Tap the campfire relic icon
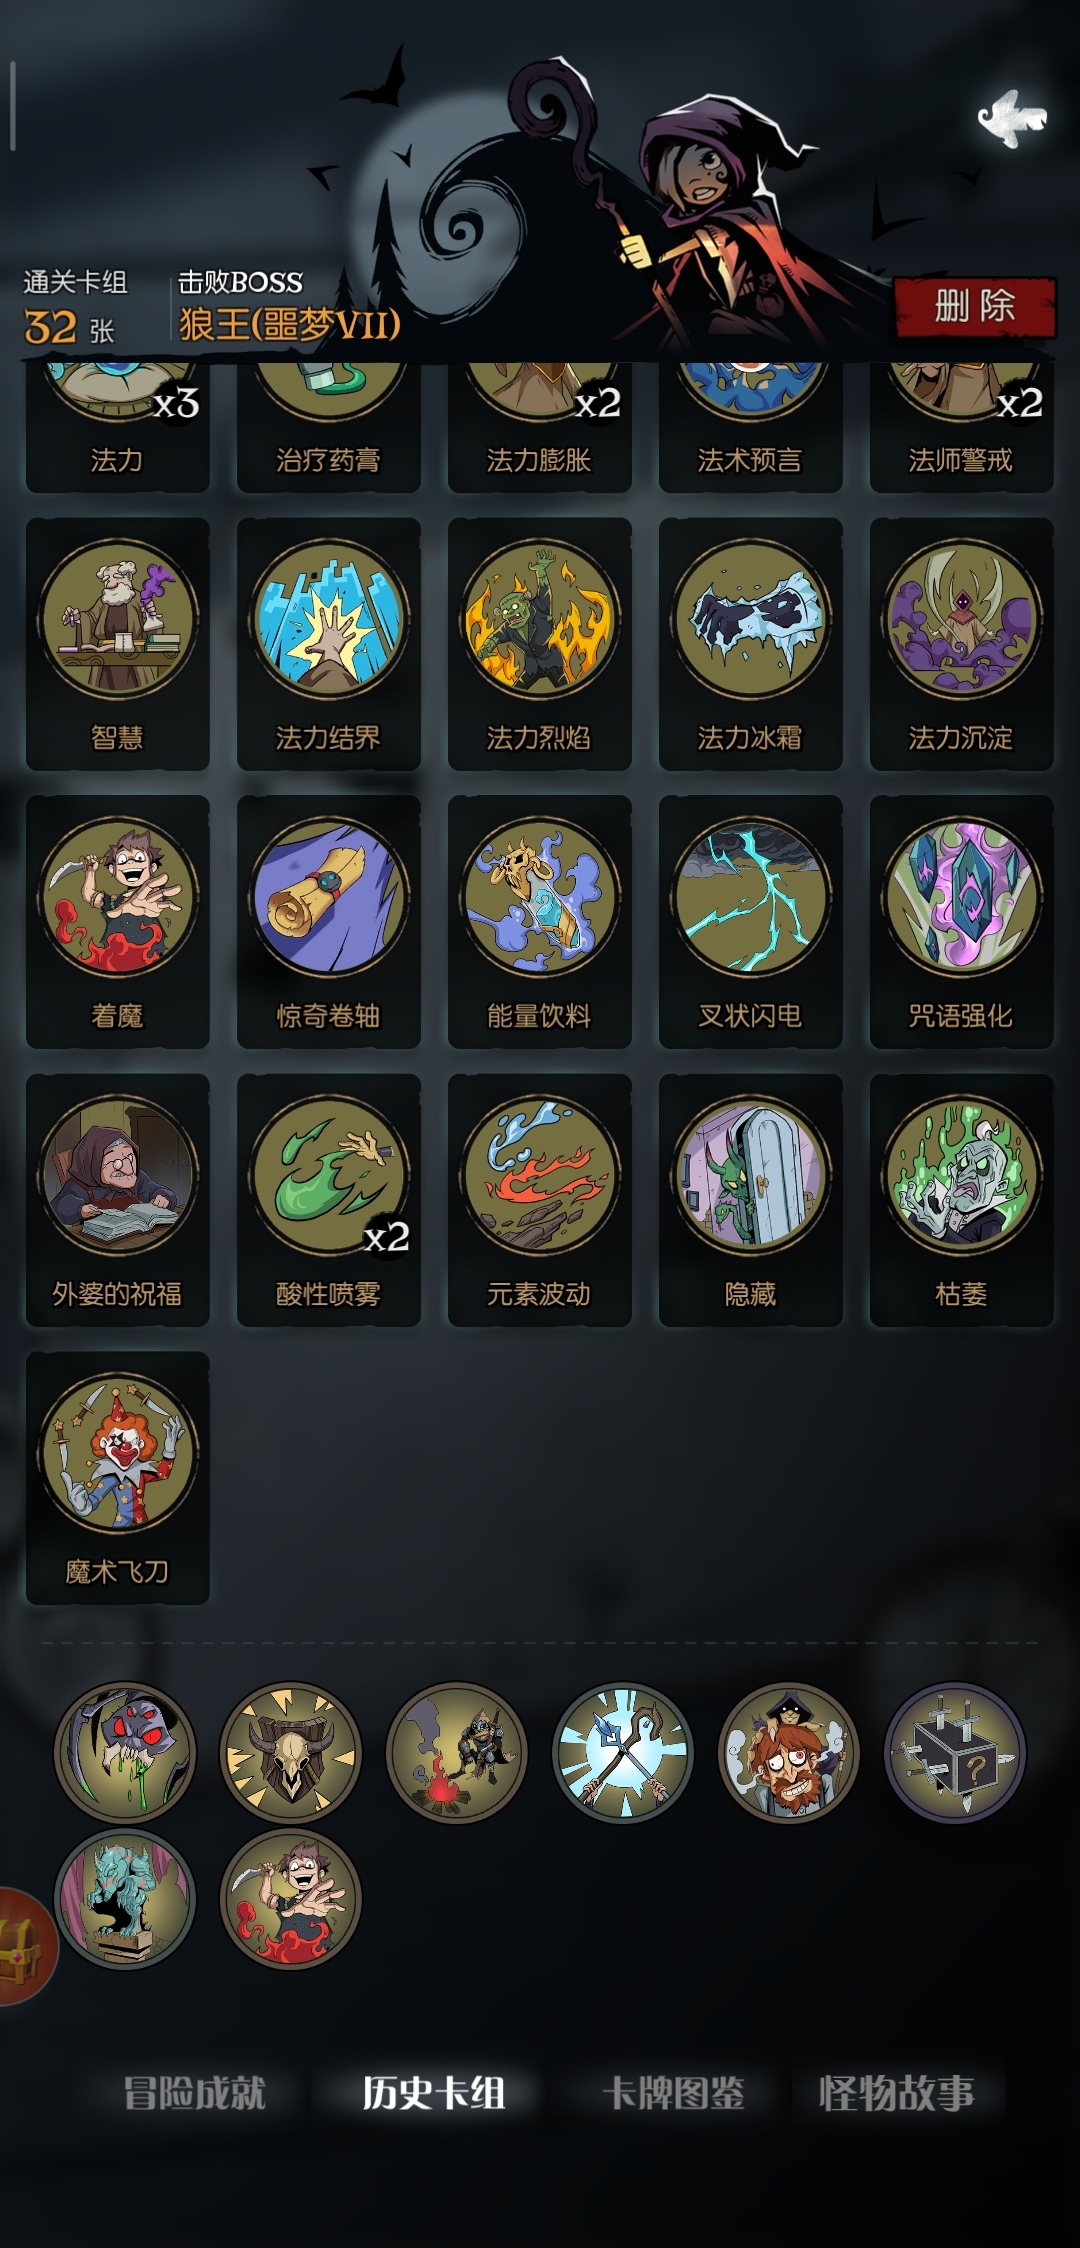 click(457, 1752)
